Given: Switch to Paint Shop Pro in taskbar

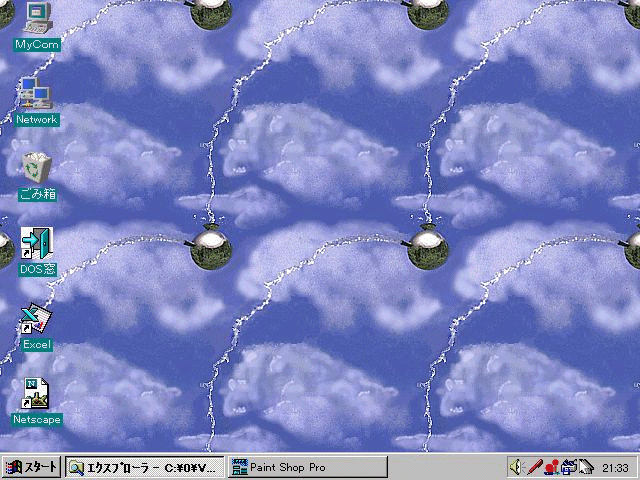Looking at the screenshot, I should pyautogui.click(x=306, y=467).
